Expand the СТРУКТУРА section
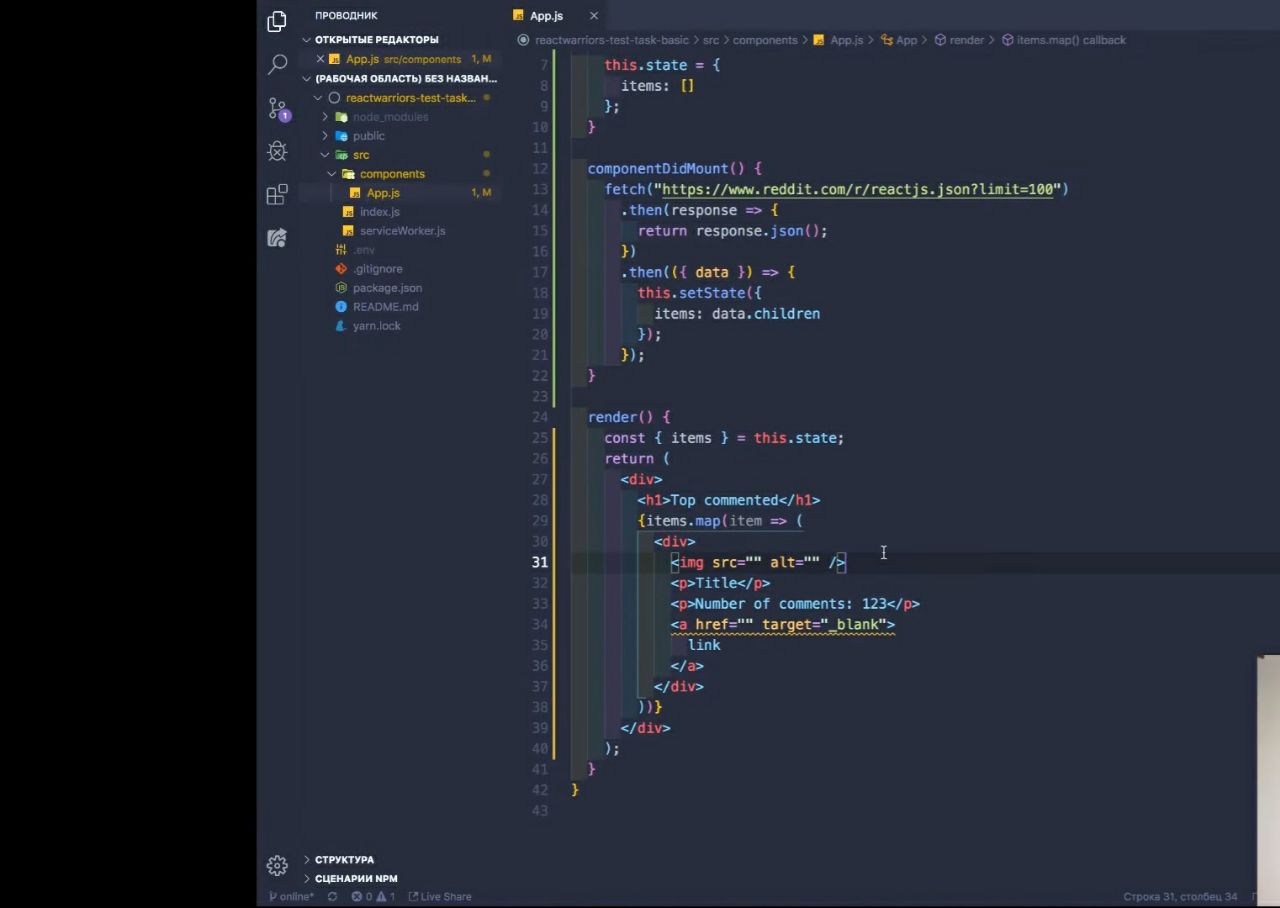 344,860
